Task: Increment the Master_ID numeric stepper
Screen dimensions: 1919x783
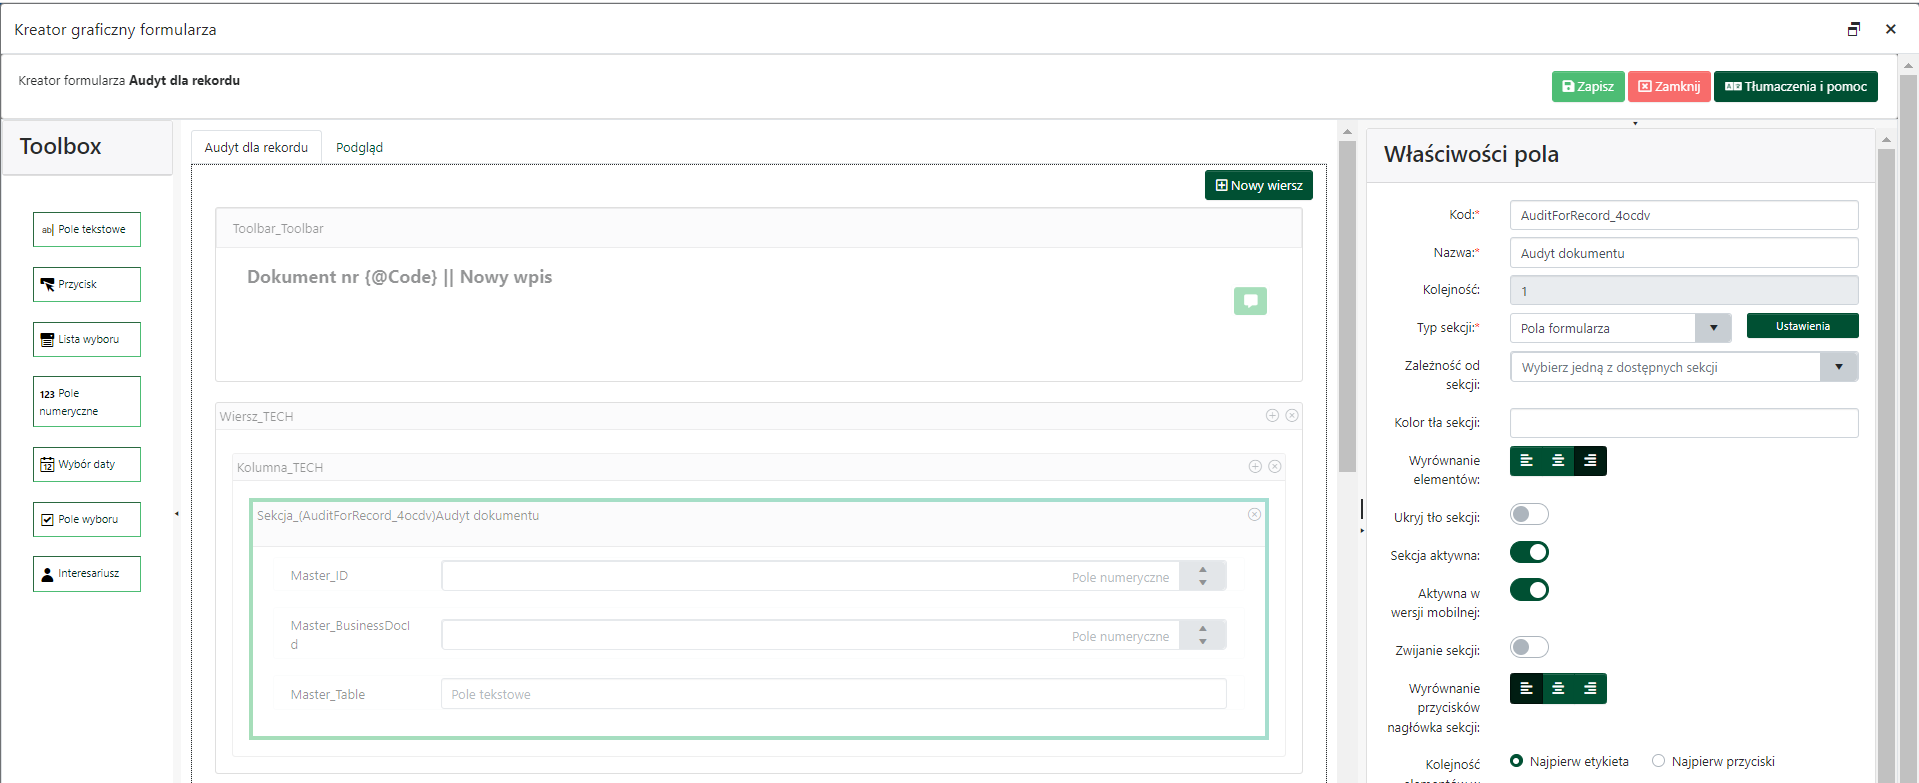Action: [x=1203, y=570]
